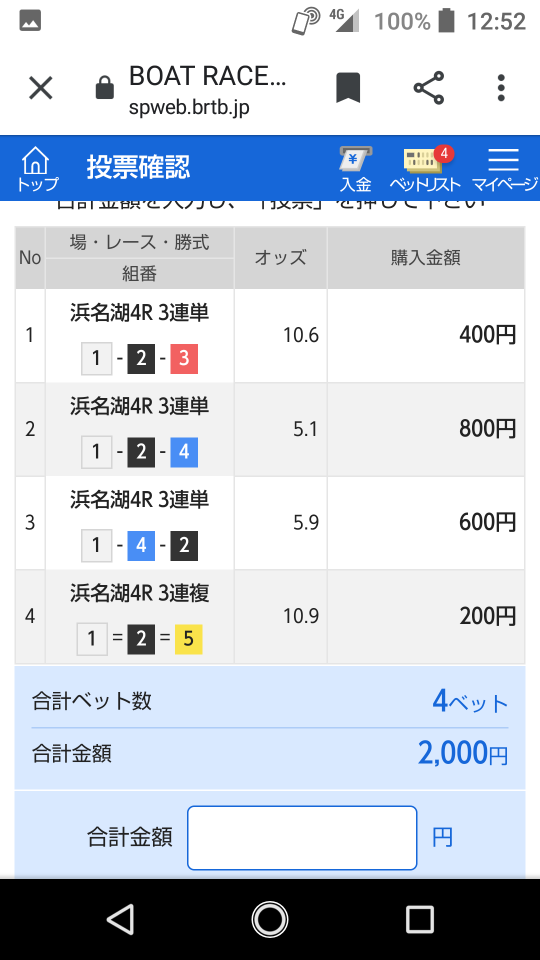
Task: Tap the 5.9 odds value in row 3
Action: (305, 523)
